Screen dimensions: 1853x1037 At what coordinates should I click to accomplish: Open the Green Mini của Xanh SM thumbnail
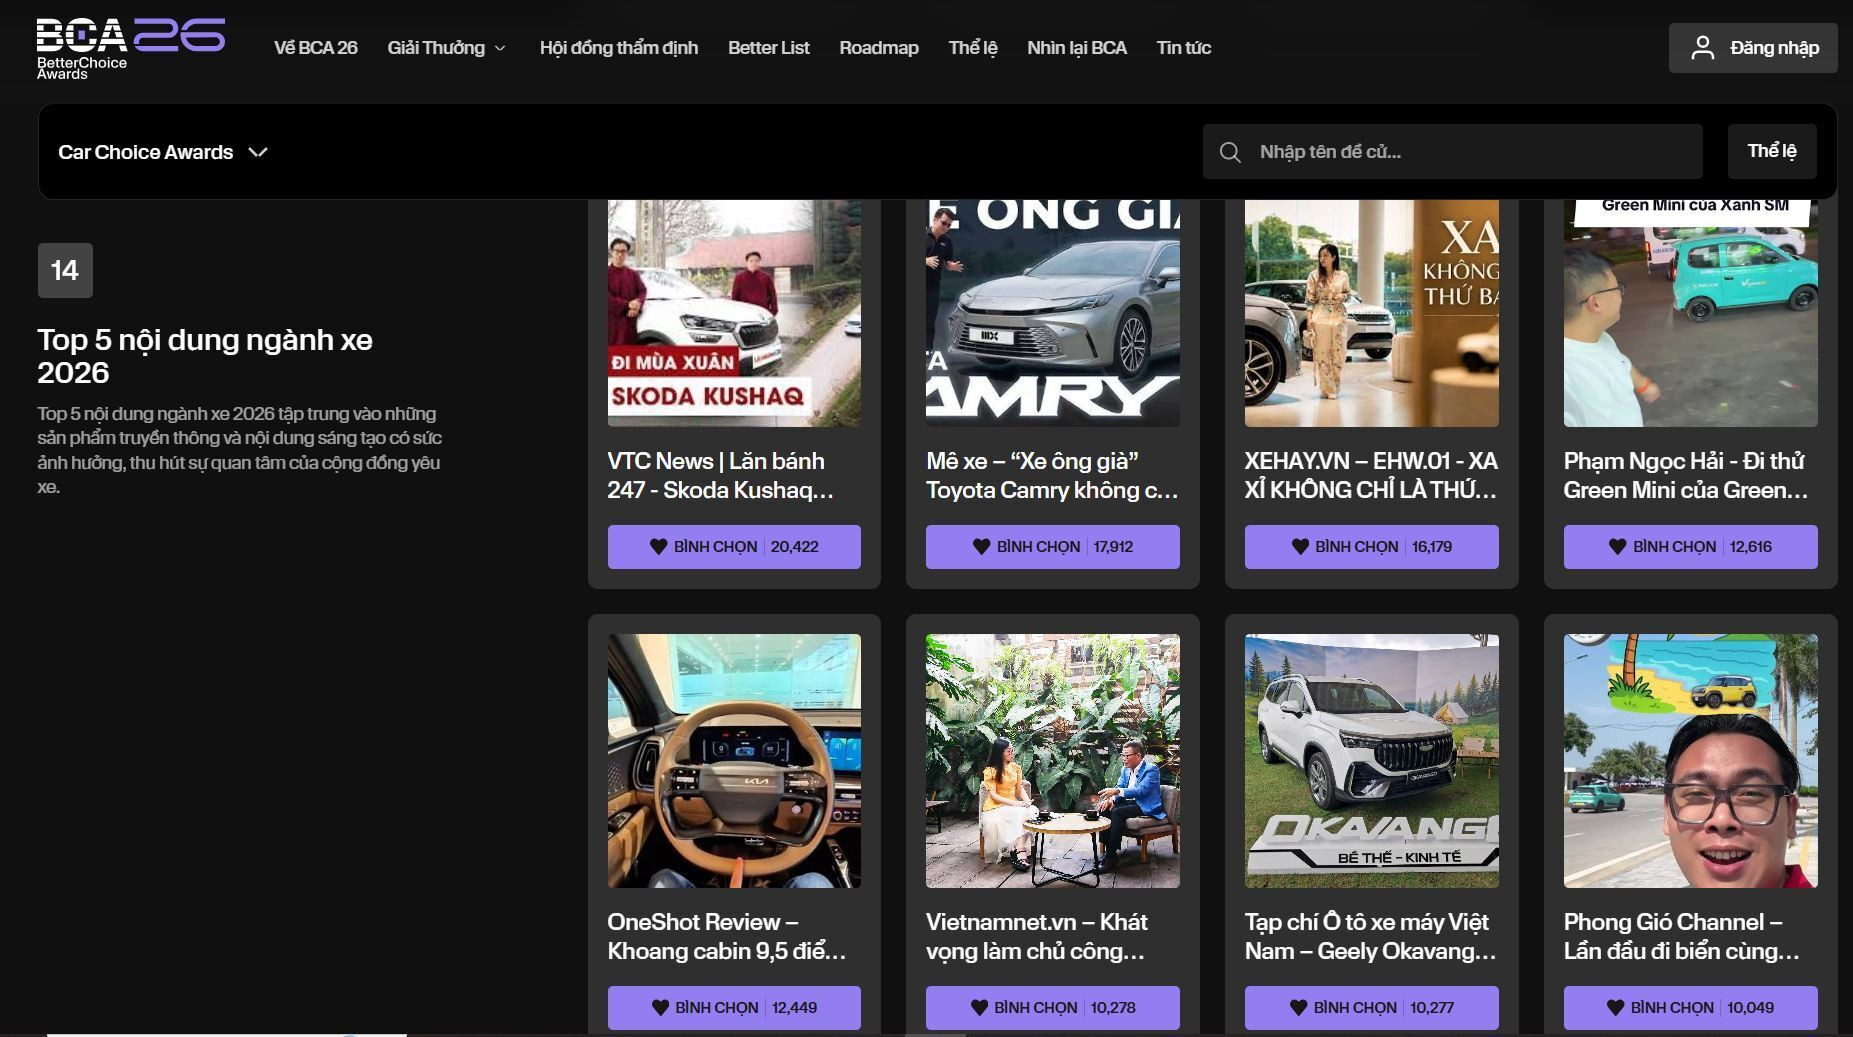[1691, 313]
